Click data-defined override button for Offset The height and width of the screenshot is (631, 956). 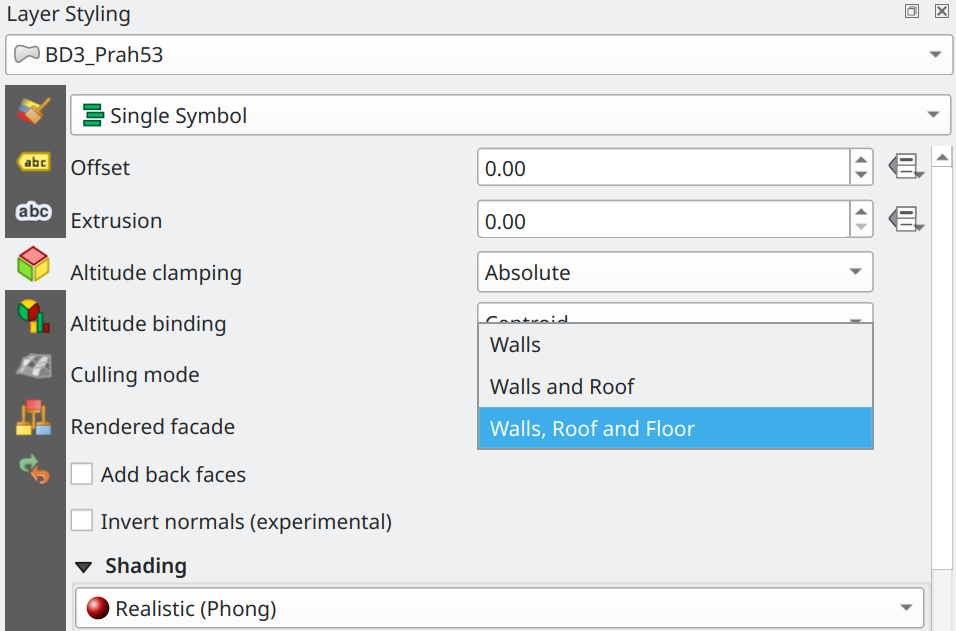pos(905,168)
